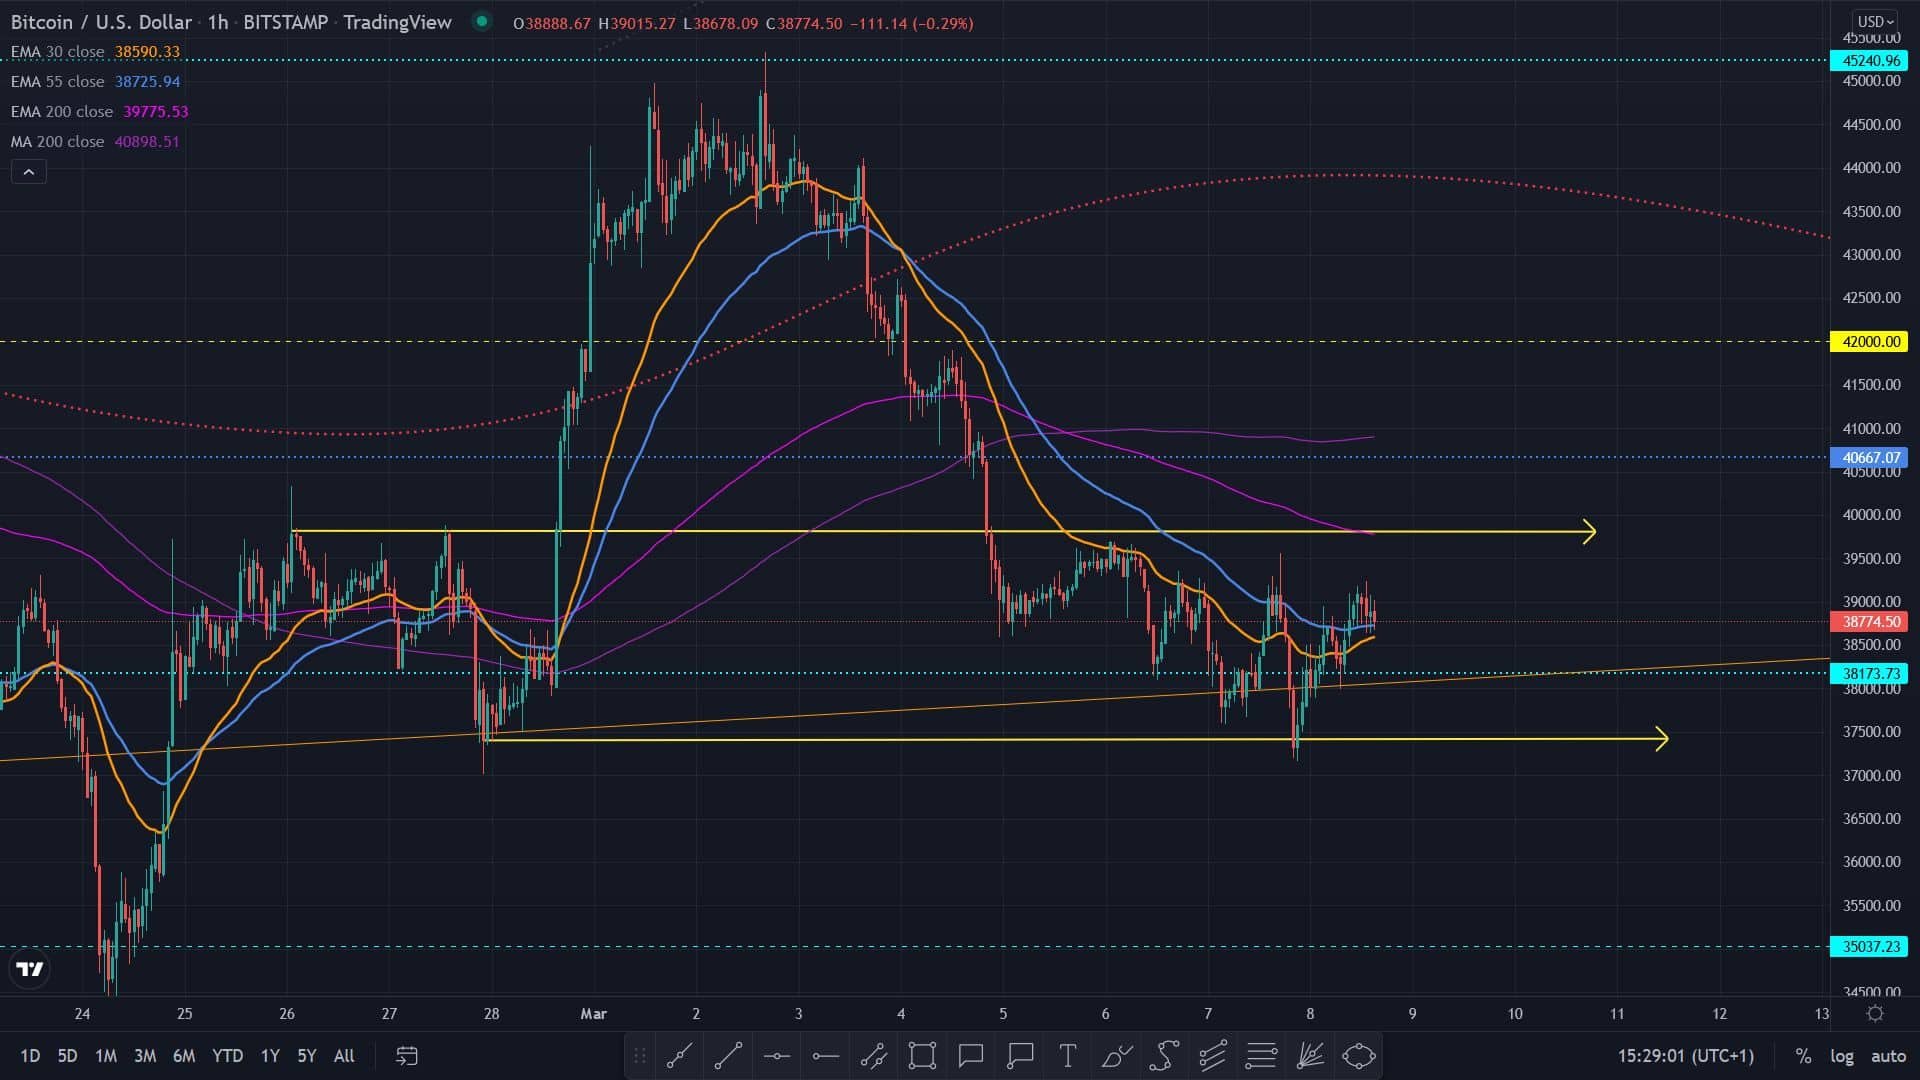The width and height of the screenshot is (1920, 1080).
Task: Open the USD currency dropdown
Action: (1875, 21)
